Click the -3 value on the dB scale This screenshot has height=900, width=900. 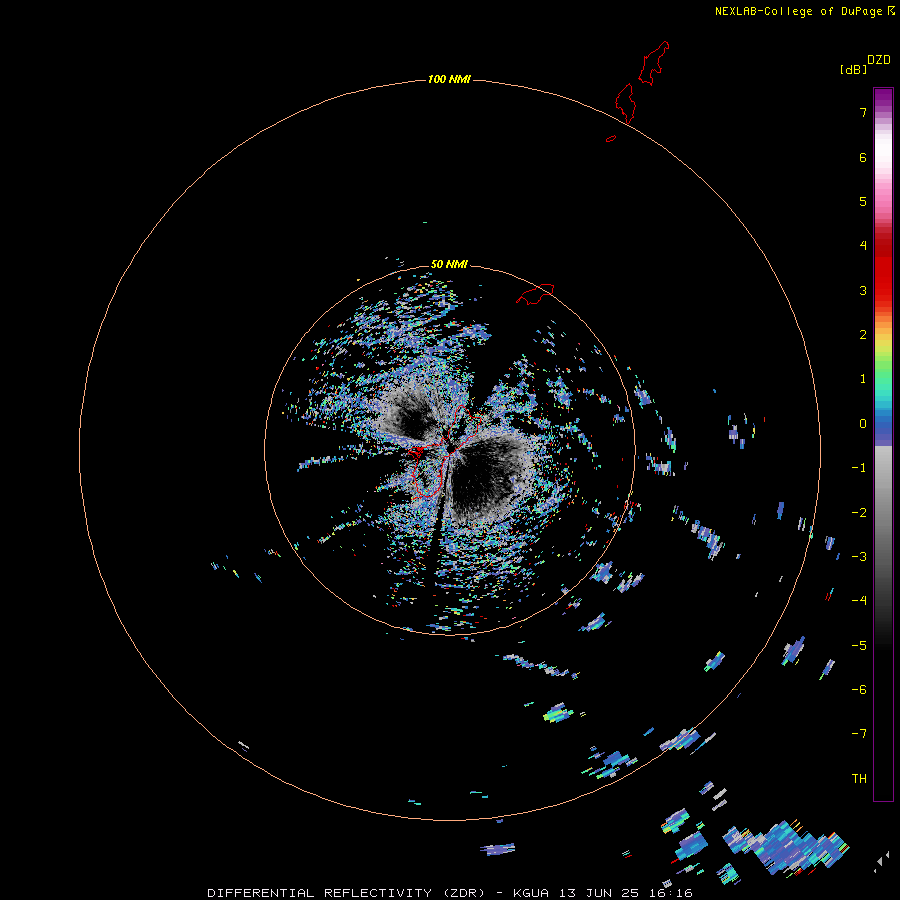[x=859, y=557]
